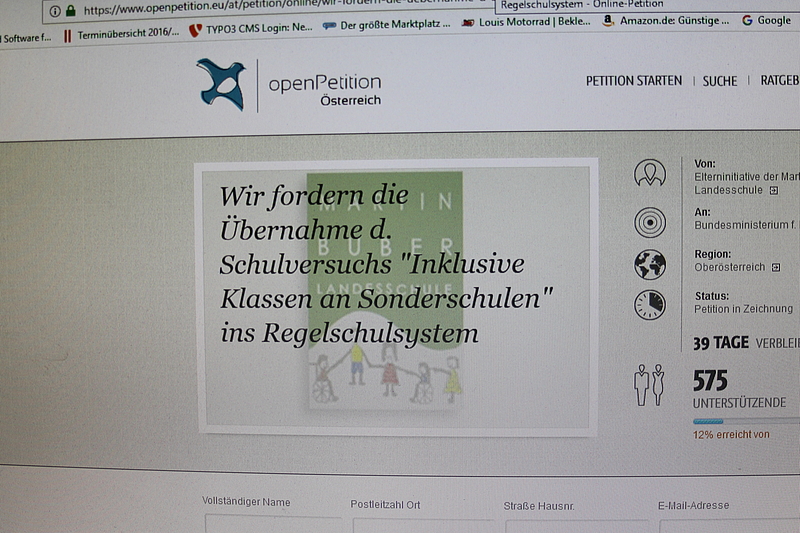800x533 pixels.
Task: Click the site info icon in address bar
Action: click(x=55, y=10)
